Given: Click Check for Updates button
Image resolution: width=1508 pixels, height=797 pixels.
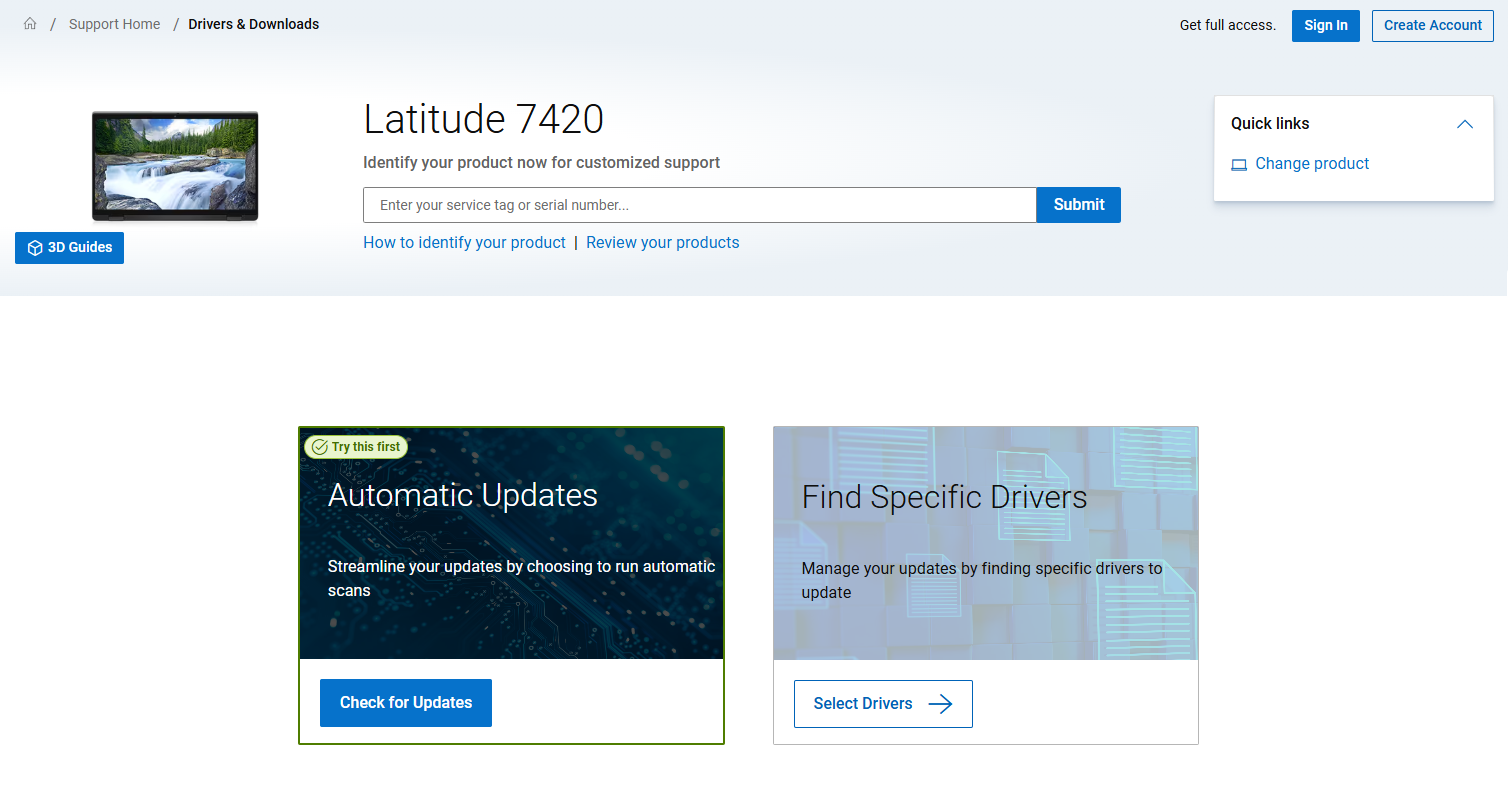Looking at the screenshot, I should [406, 703].
